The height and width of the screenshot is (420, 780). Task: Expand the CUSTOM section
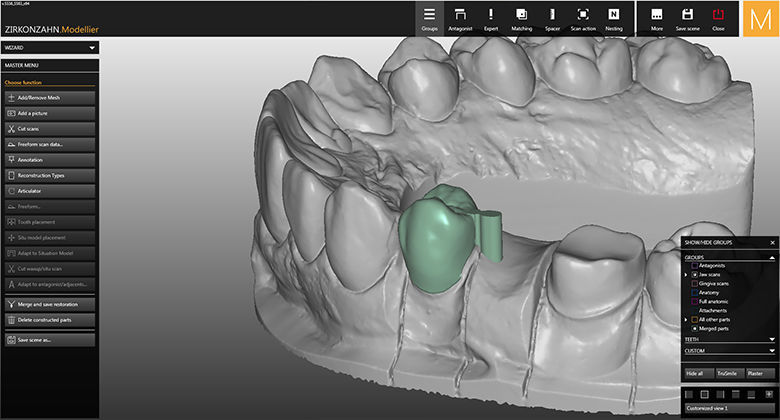coord(772,351)
